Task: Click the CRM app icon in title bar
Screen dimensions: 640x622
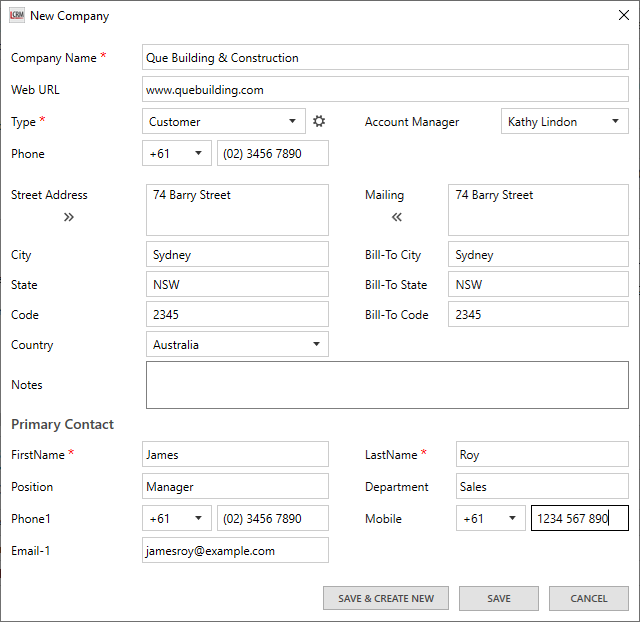Action: [x=16, y=15]
